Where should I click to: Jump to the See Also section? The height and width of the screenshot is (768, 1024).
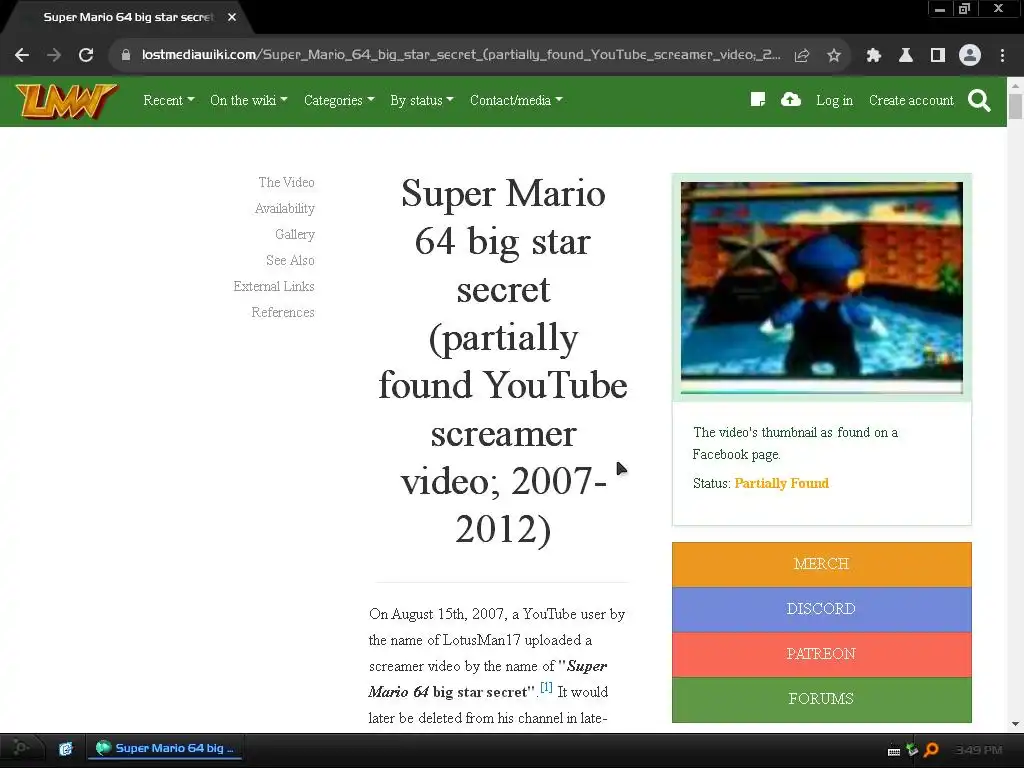290,261
